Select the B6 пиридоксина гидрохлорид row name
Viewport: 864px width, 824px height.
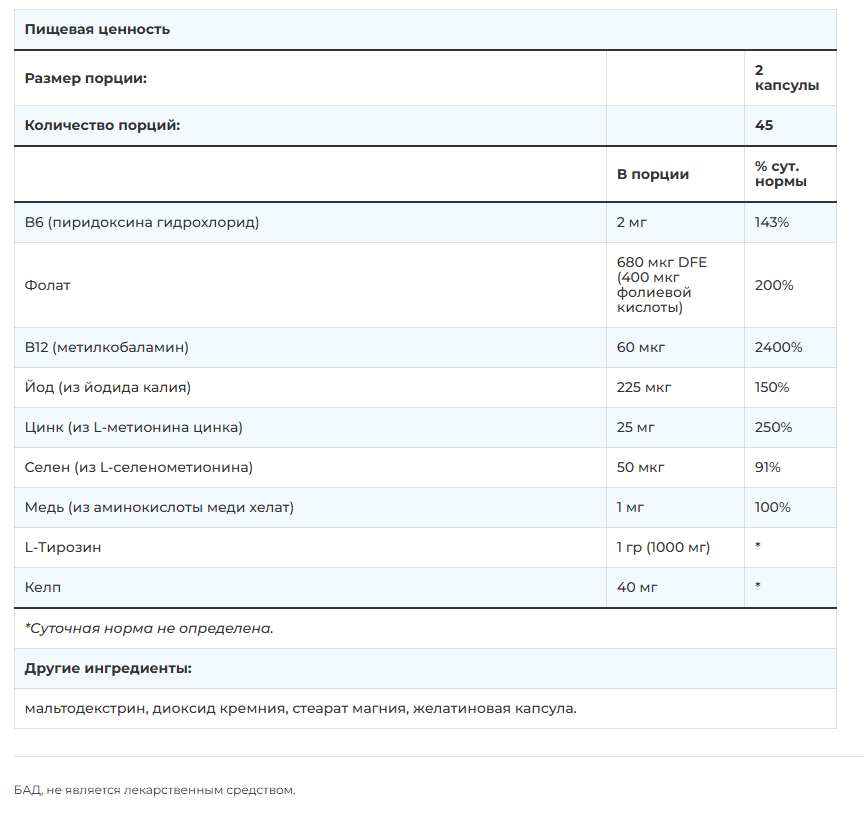point(141,222)
